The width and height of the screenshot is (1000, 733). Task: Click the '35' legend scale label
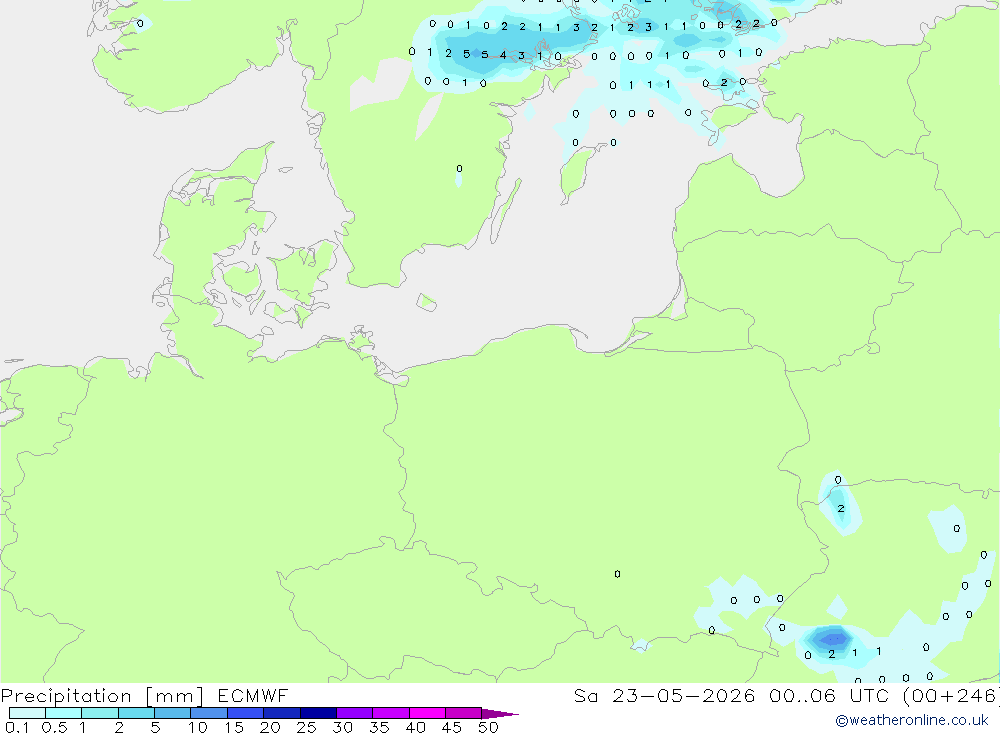(379, 727)
